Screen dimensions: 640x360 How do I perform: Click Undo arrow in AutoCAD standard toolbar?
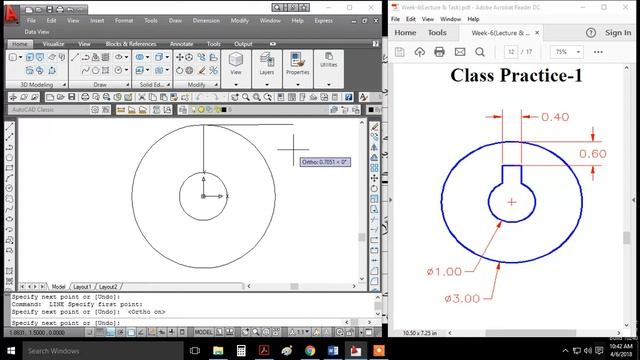click(x=199, y=97)
